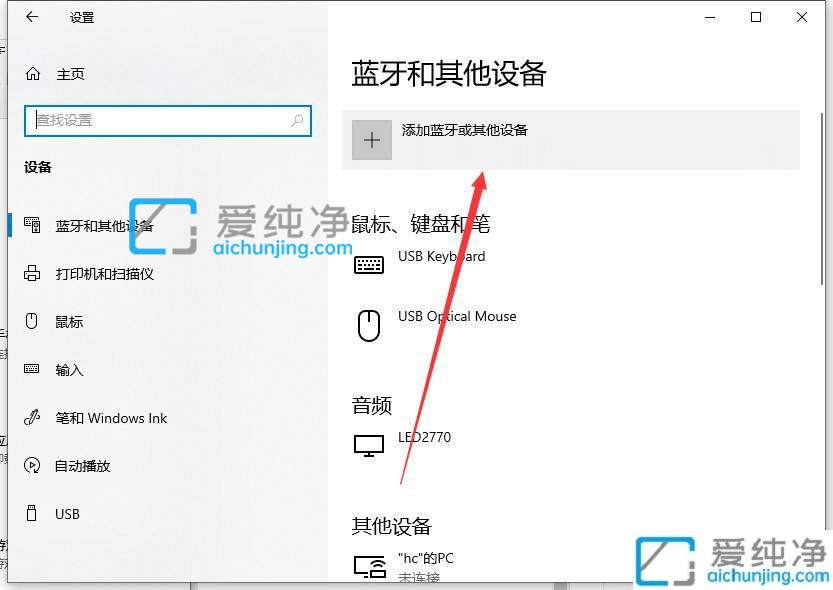The width and height of the screenshot is (833, 590).
Task: Select the pen icon for 笔和 Windows Ink
Action: coord(33,418)
